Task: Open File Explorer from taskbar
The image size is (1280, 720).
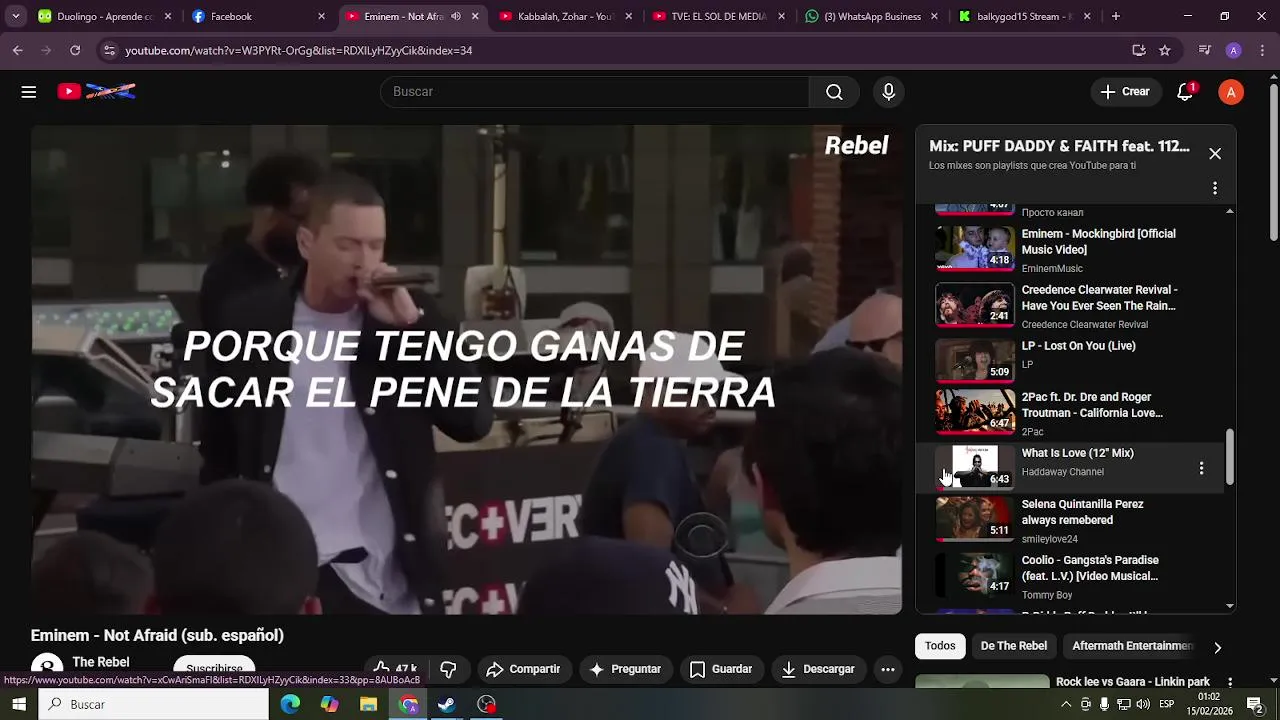Action: (369, 704)
